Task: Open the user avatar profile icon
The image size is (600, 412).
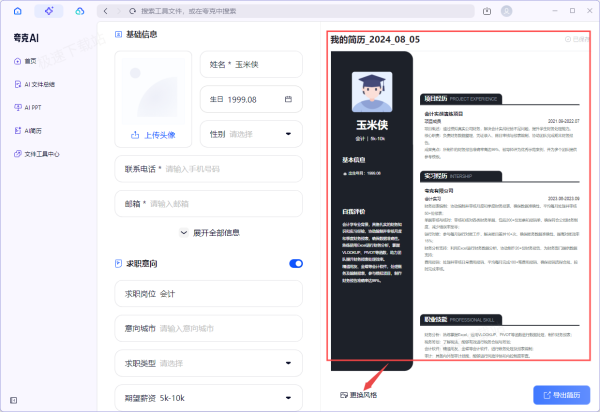Action: (507, 11)
